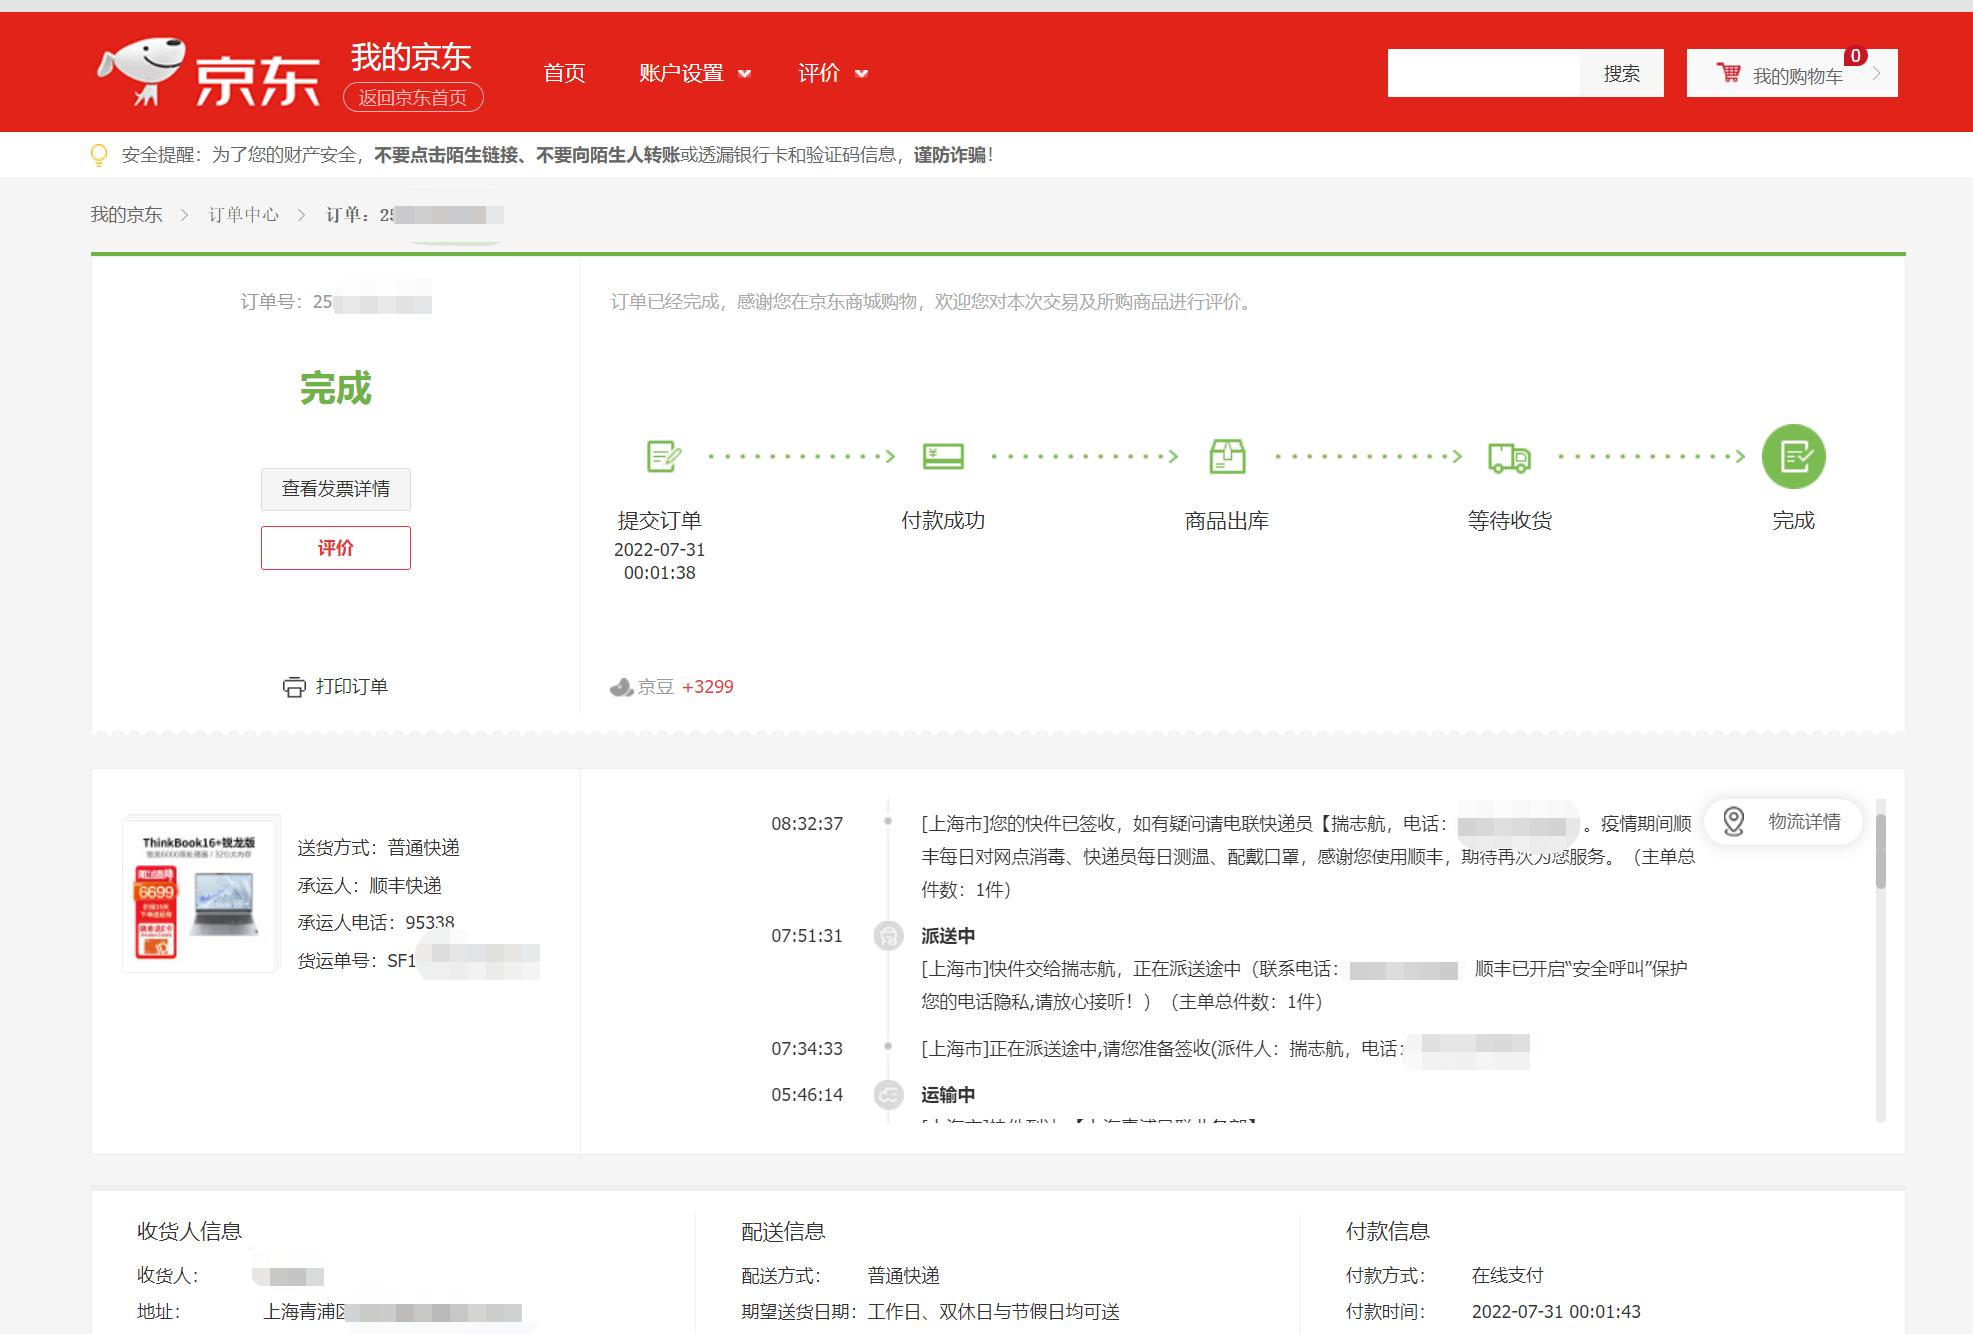Viewport: 1973px width, 1334px height.
Task: Click 在线支付 payment method text
Action: tap(1507, 1276)
